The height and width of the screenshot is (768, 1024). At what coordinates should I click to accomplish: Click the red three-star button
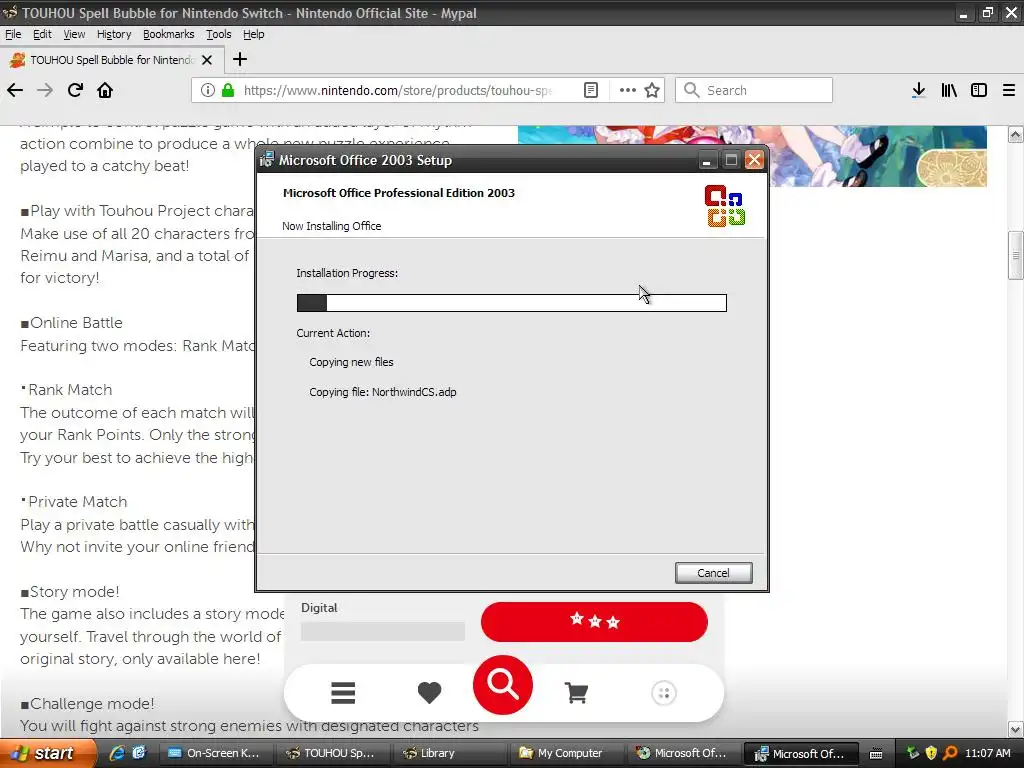[x=594, y=621]
